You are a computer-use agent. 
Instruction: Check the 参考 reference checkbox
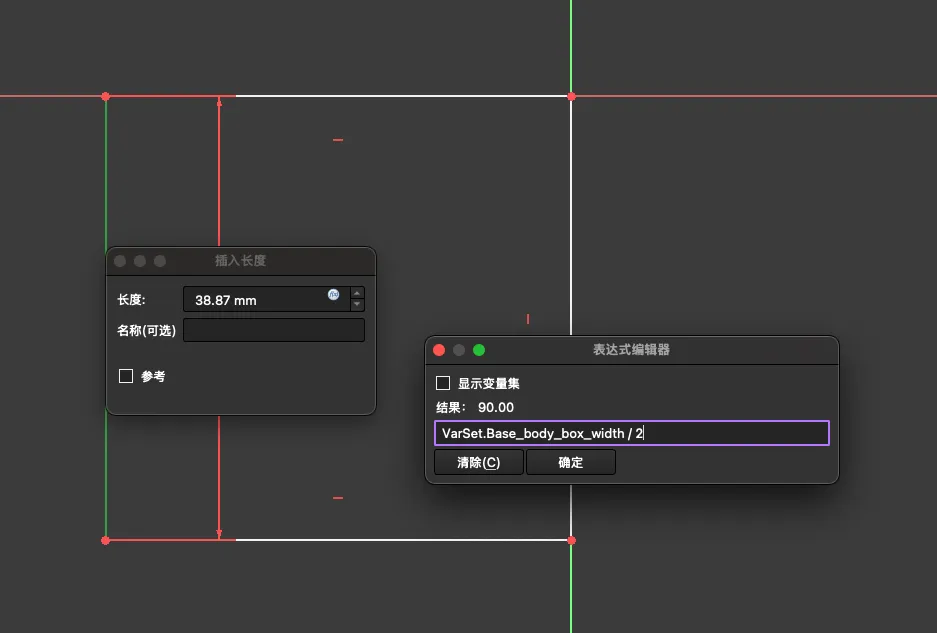click(126, 376)
